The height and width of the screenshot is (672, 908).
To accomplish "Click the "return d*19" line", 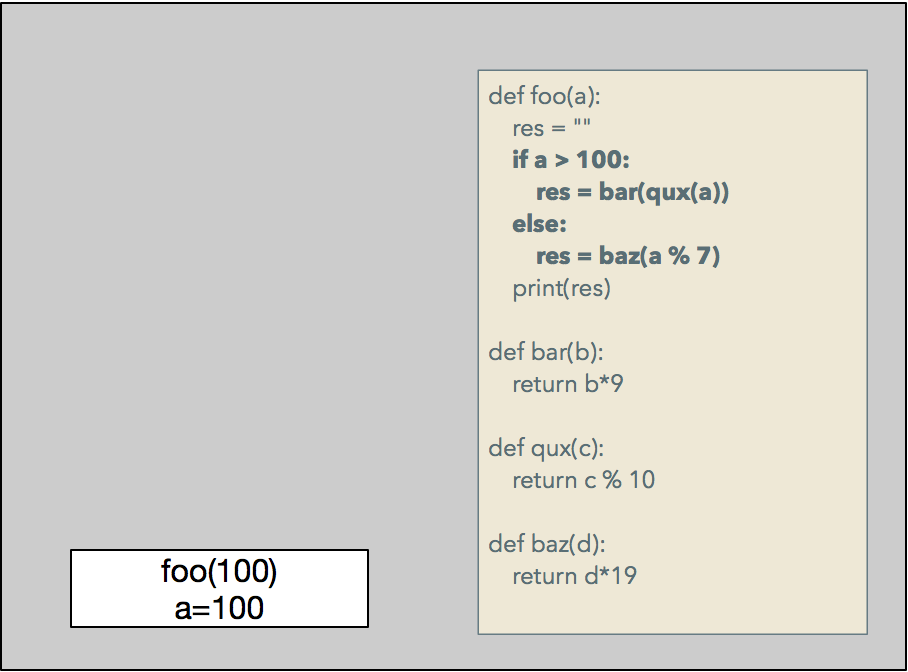I will coord(574,576).
